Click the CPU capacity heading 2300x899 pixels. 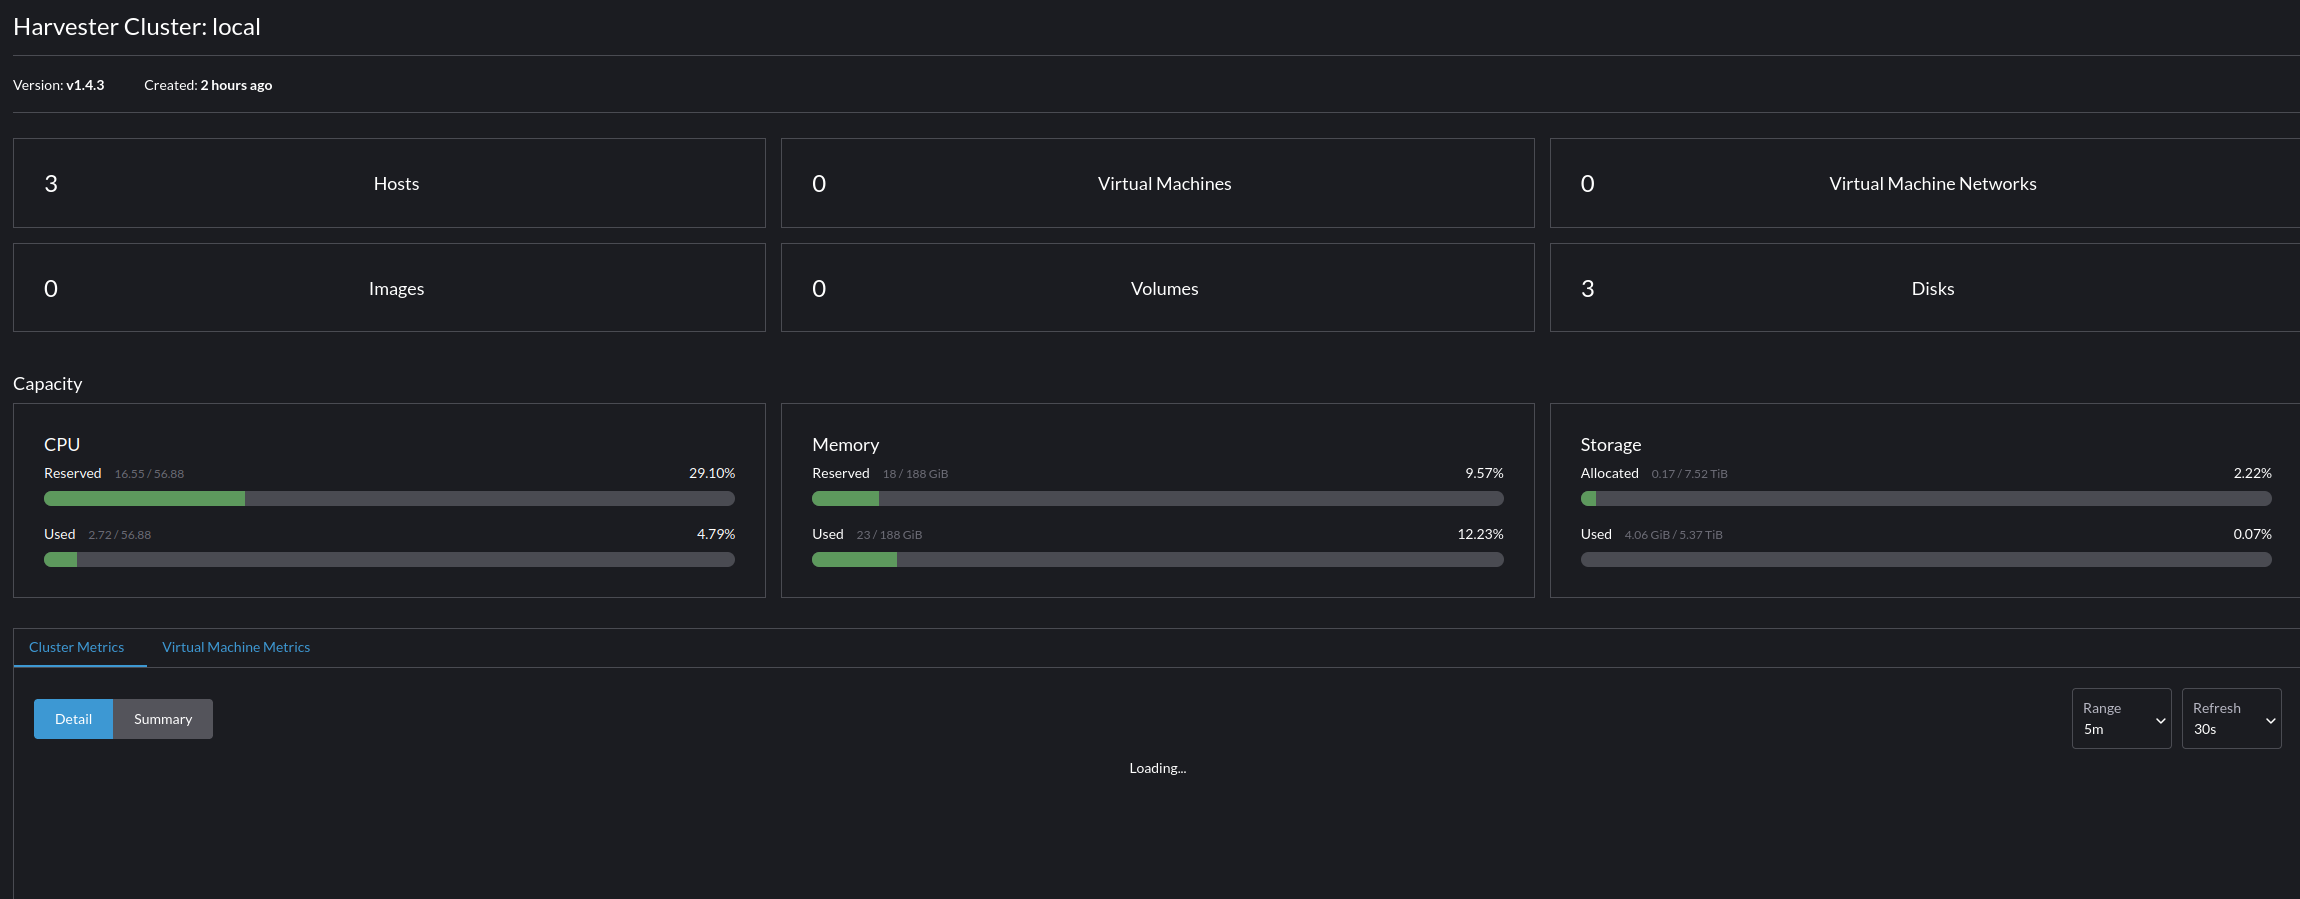click(x=62, y=444)
